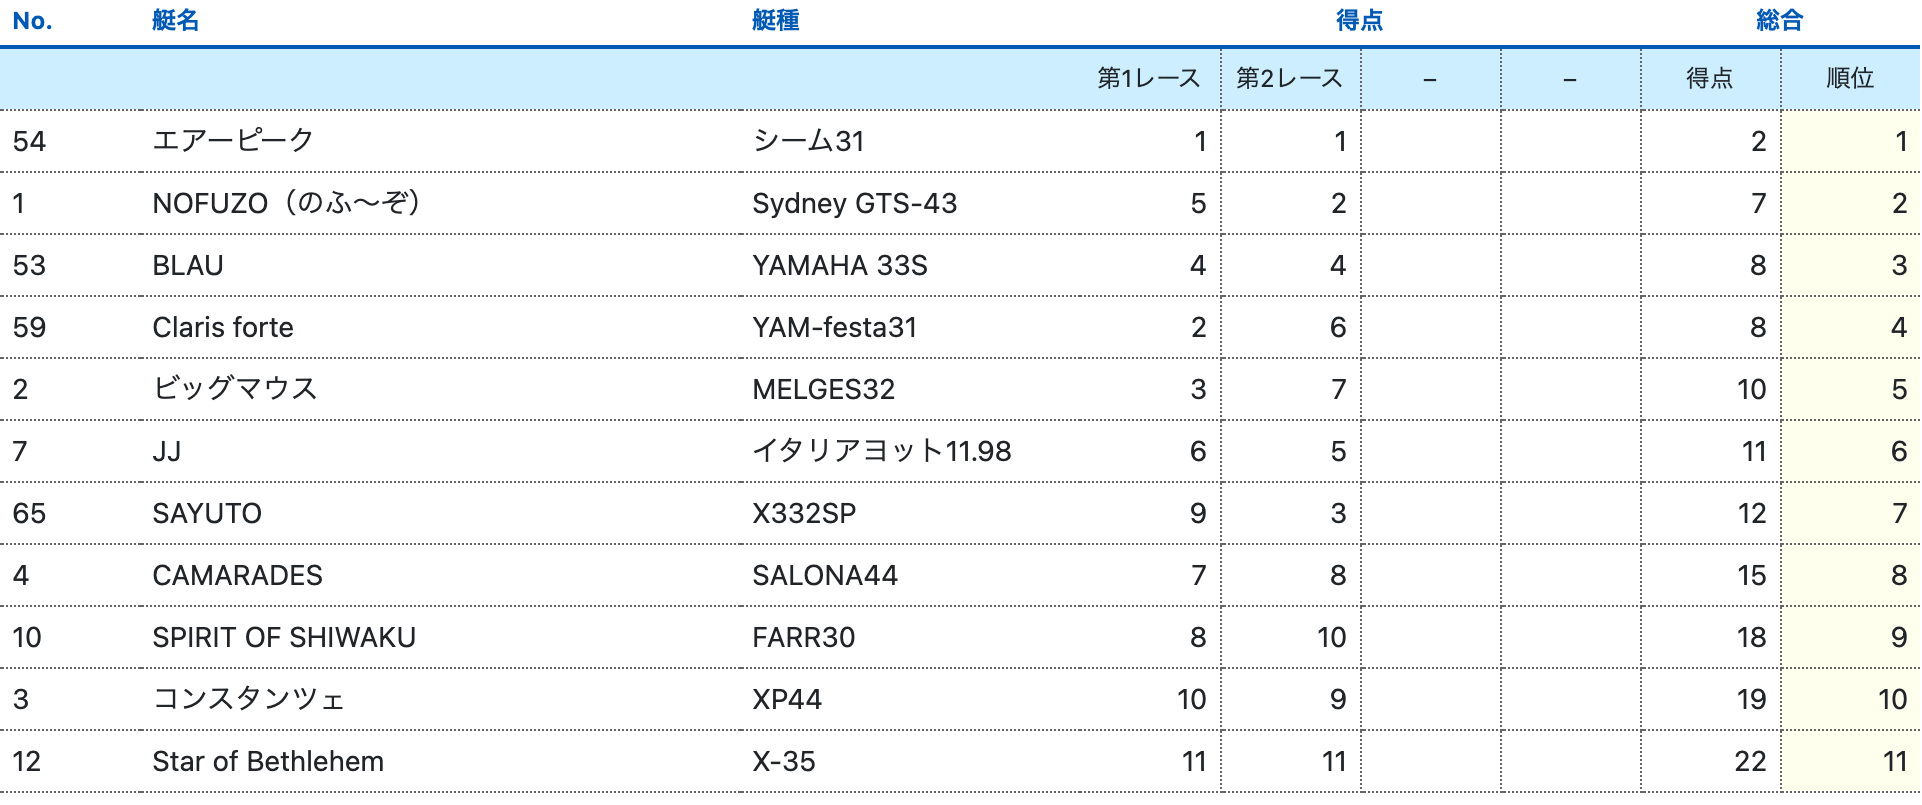Select the MELGES32 boat type cell
The height and width of the screenshot is (805, 1922).
pos(823,389)
